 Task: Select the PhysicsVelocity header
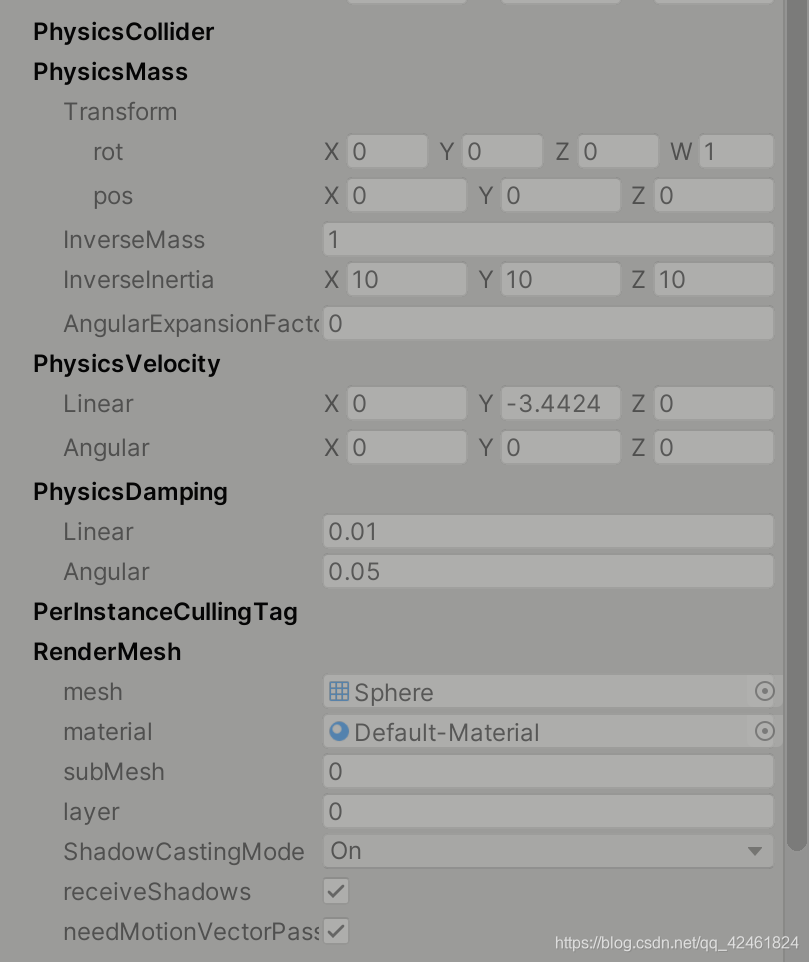(x=126, y=363)
